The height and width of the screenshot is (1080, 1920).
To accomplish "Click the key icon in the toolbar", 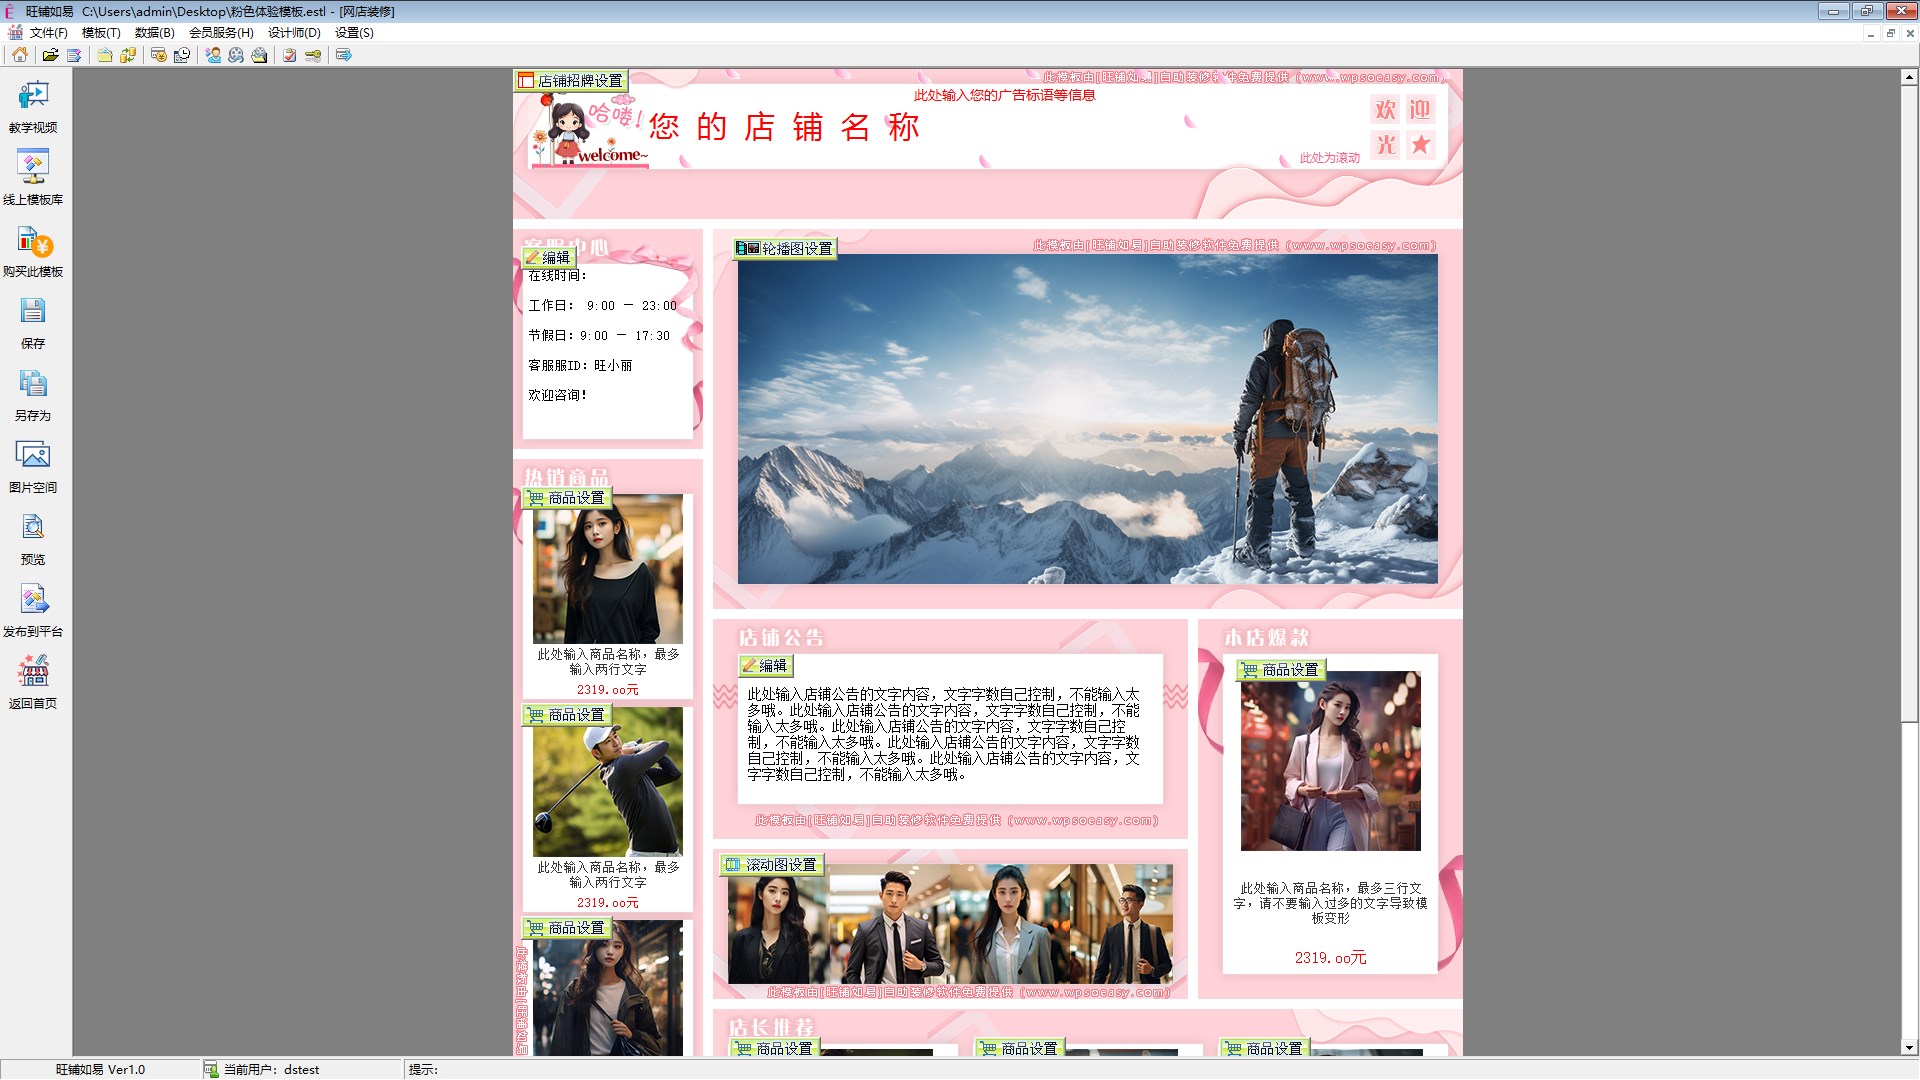I will pos(313,55).
